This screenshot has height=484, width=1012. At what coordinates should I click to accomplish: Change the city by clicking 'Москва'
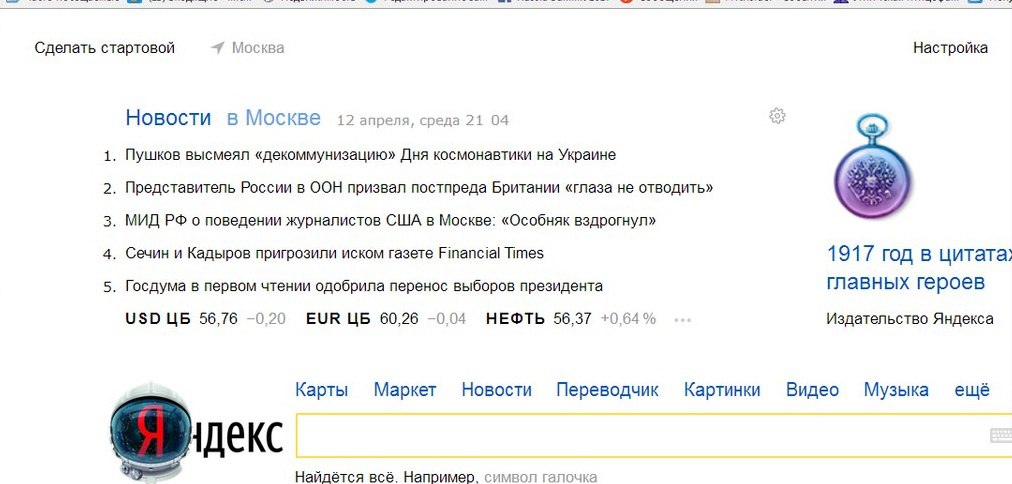(258, 48)
